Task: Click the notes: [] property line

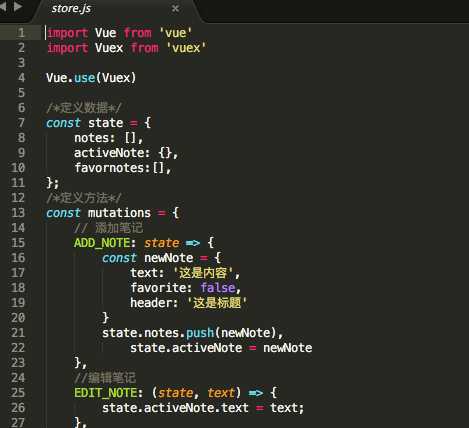Action: pyautogui.click(x=109, y=138)
